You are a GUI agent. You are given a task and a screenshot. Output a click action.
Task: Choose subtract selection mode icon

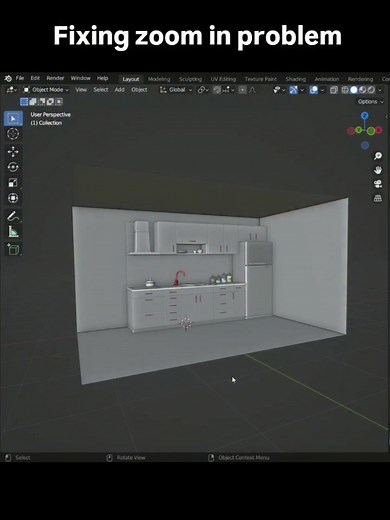pyautogui.click(x=41, y=102)
